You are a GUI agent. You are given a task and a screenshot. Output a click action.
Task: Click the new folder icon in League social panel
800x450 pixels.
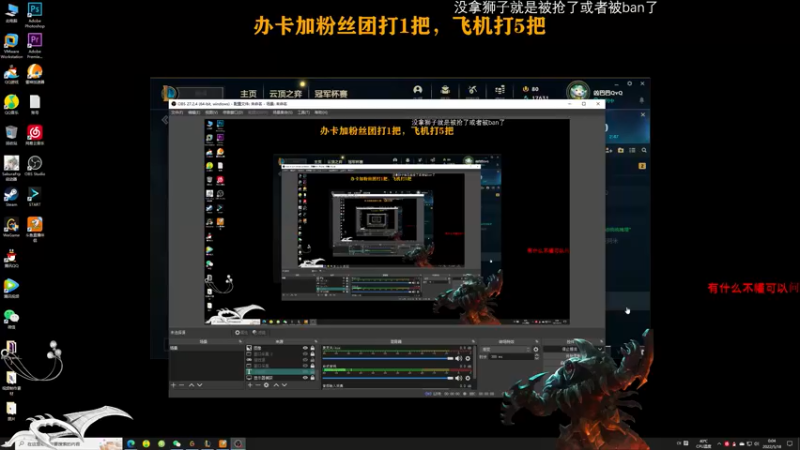tap(620, 150)
